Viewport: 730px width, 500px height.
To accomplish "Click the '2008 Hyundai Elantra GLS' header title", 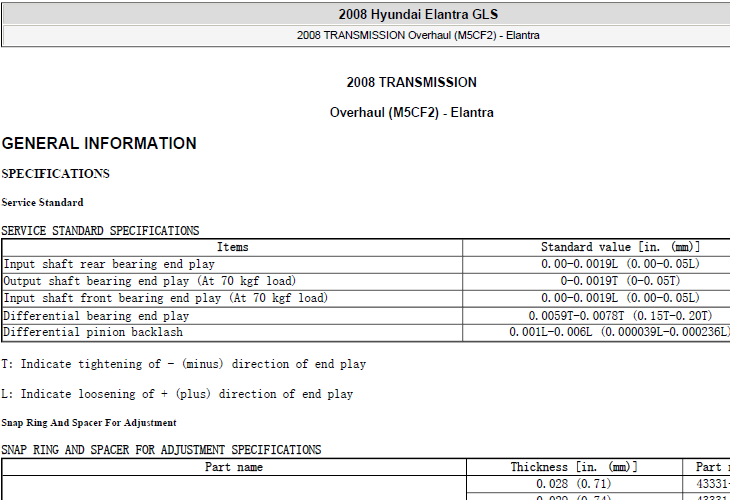I will [418, 14].
